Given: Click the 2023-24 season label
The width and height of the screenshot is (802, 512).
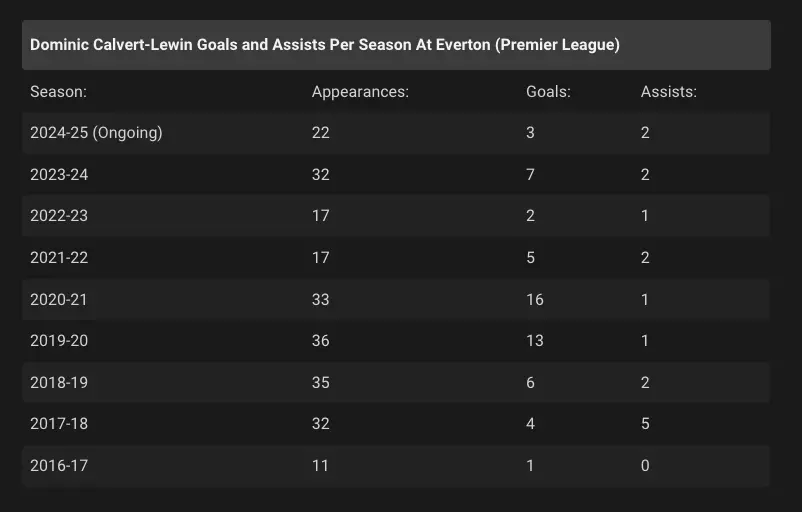Looking at the screenshot, I should point(59,175).
